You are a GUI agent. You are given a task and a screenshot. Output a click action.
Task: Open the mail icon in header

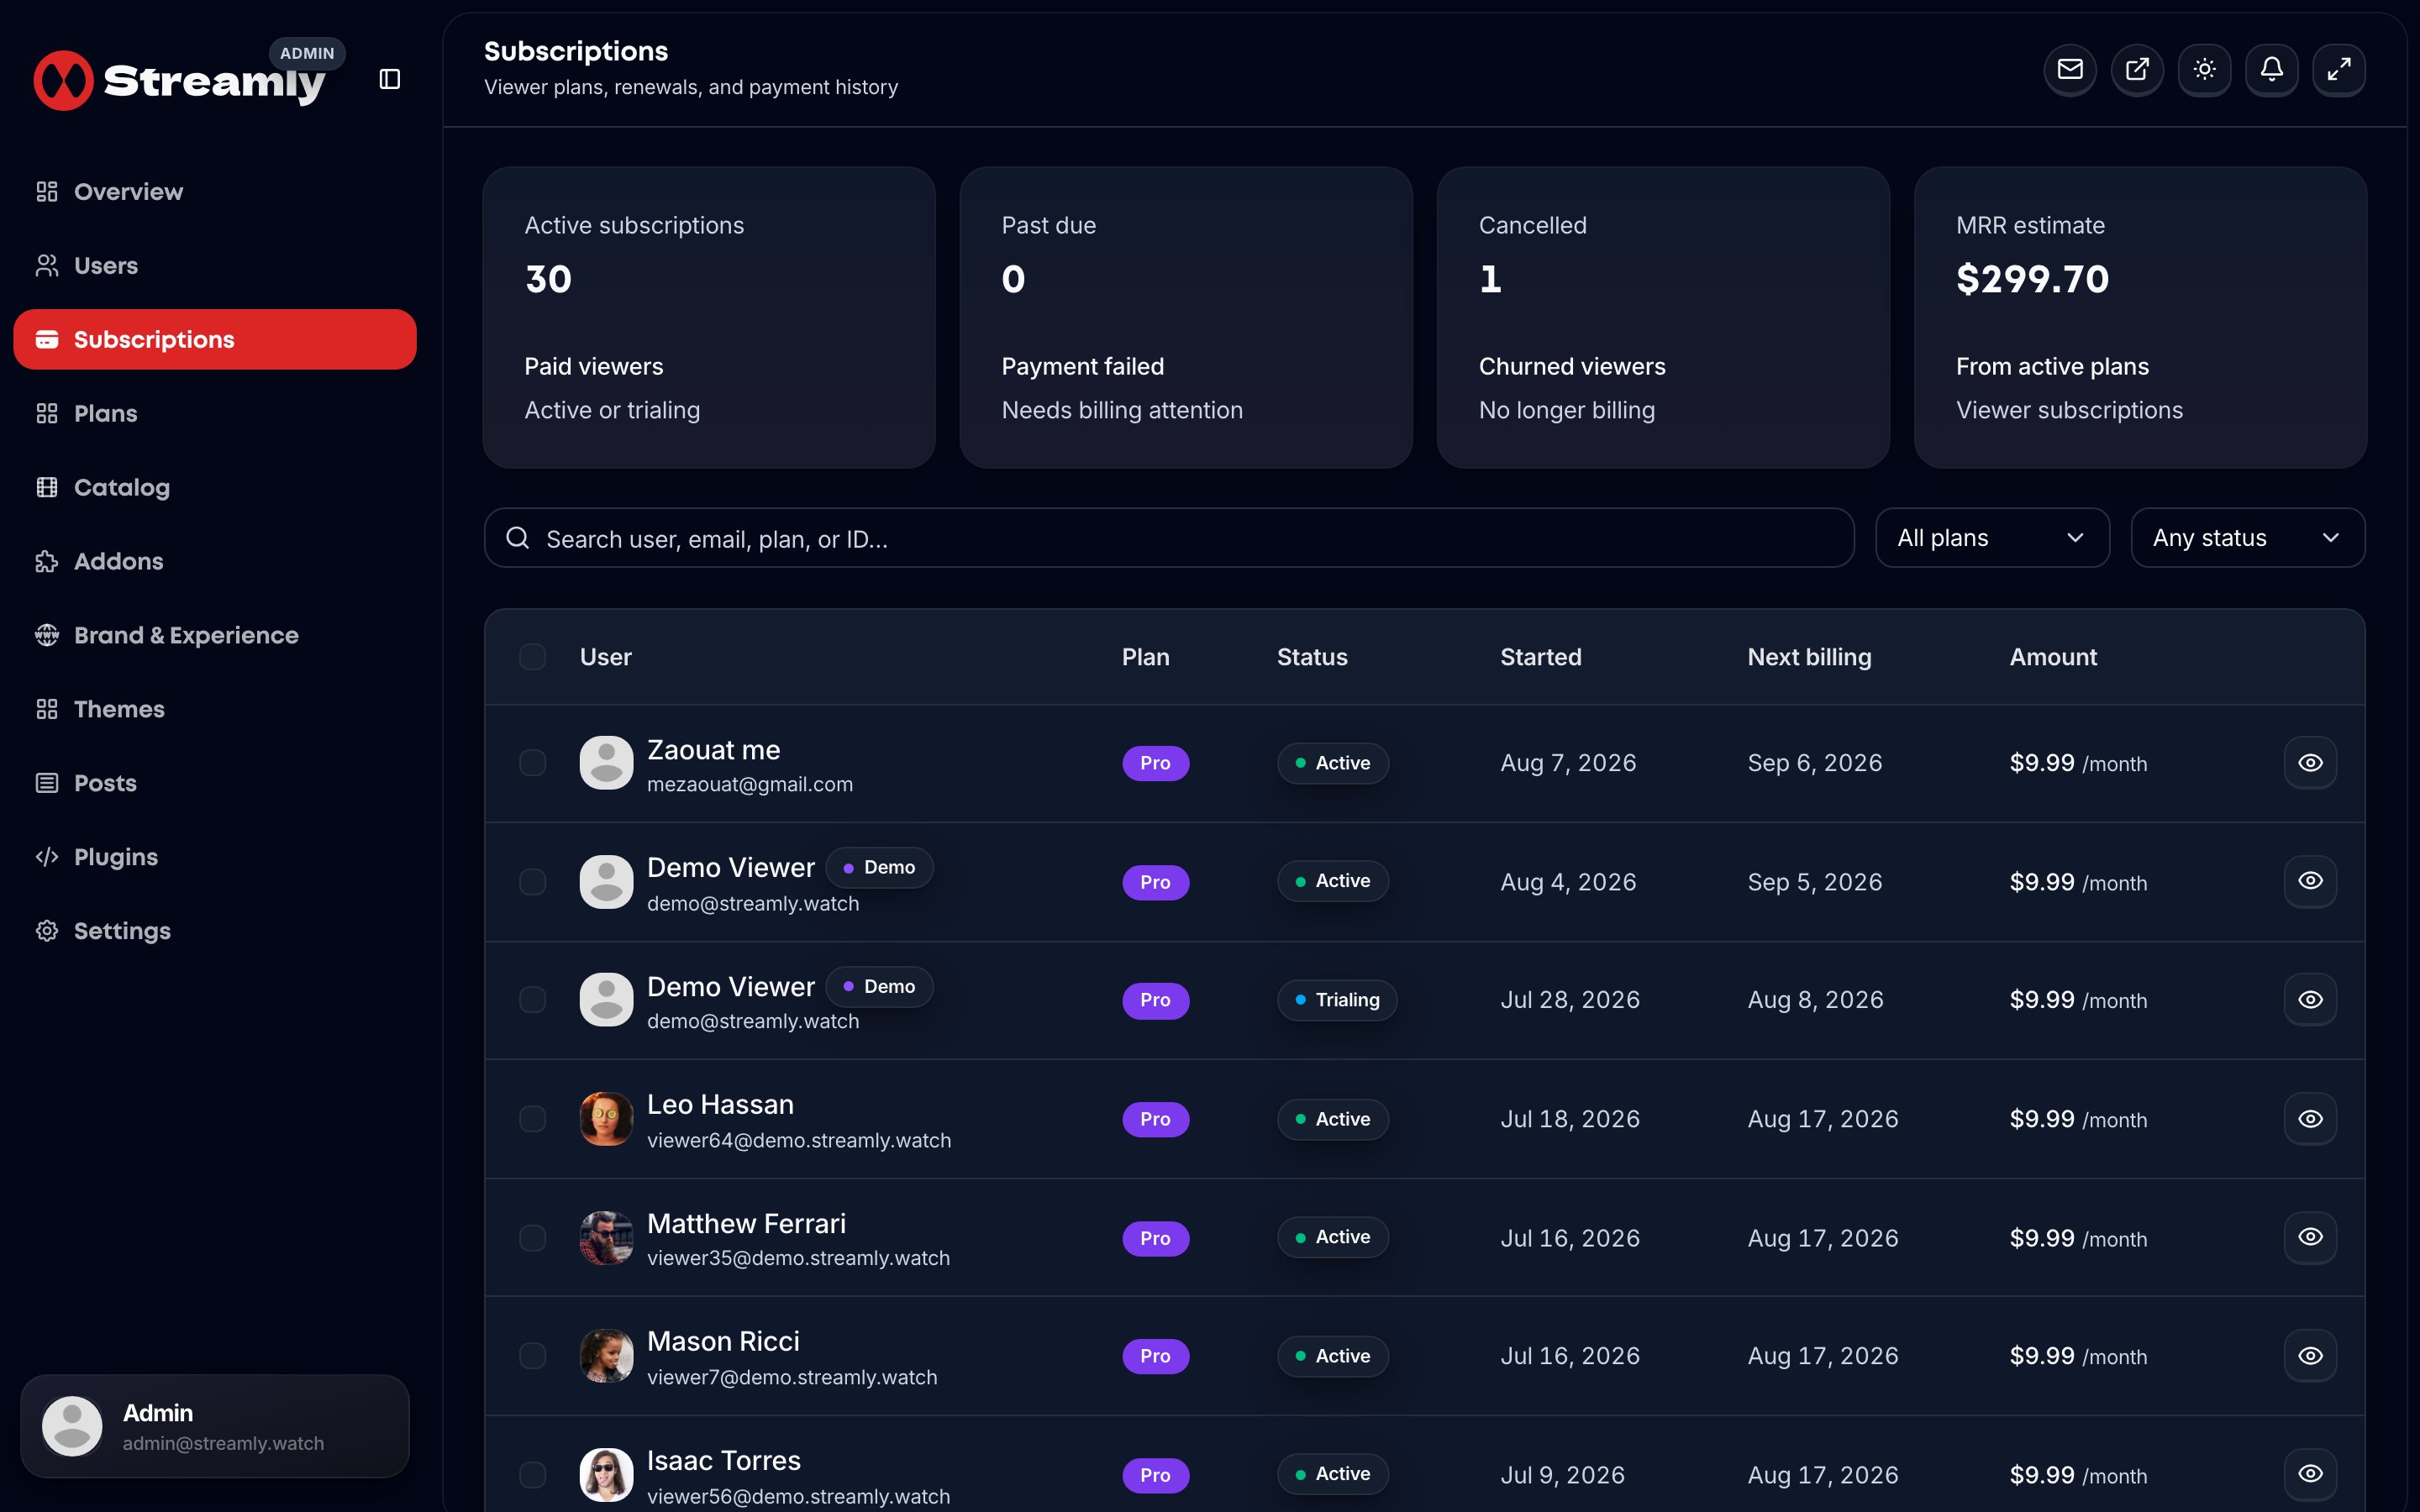coord(2070,69)
